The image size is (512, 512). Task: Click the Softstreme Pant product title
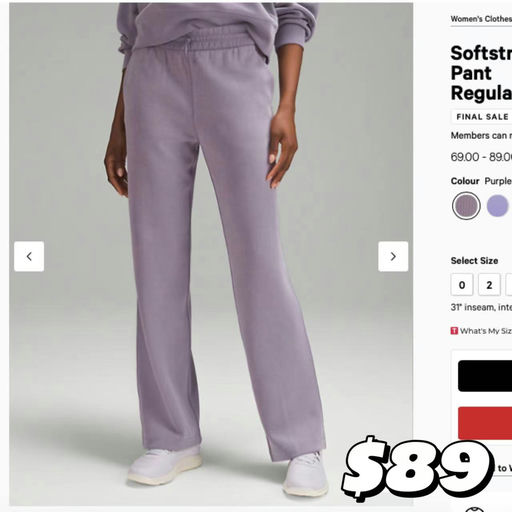pyautogui.click(x=481, y=73)
